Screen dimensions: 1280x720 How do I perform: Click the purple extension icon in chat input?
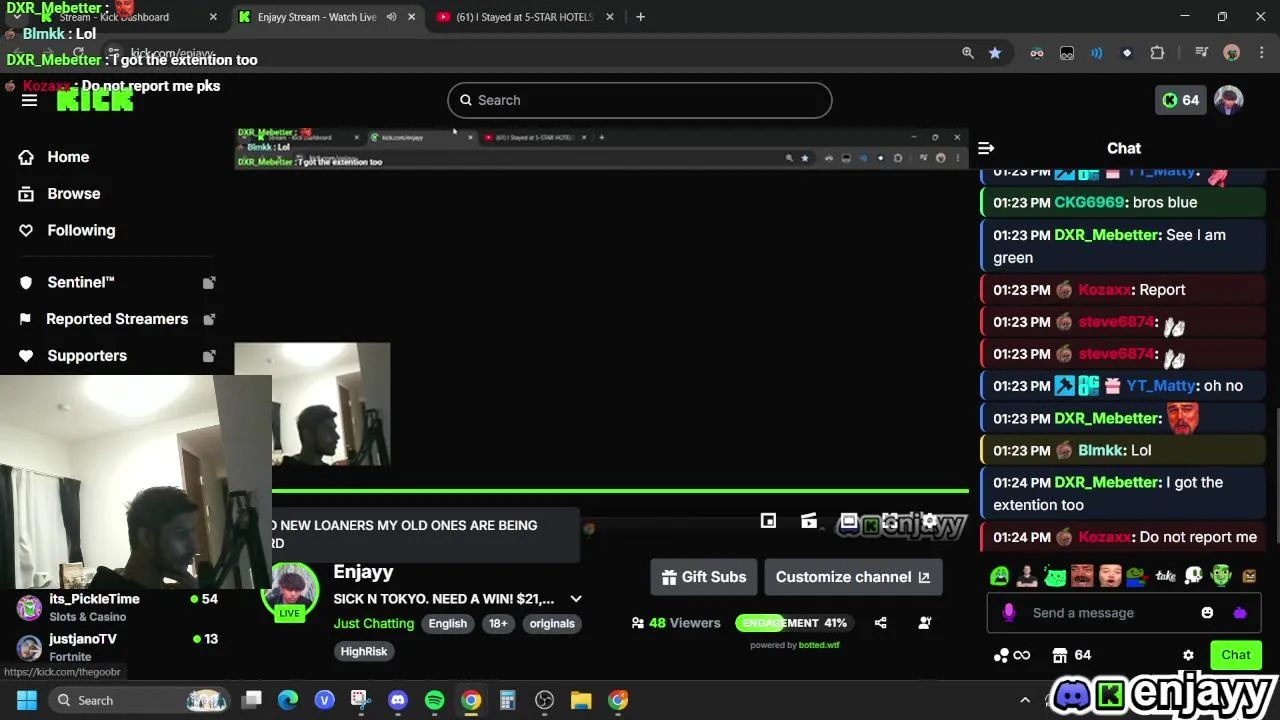tap(1240, 613)
